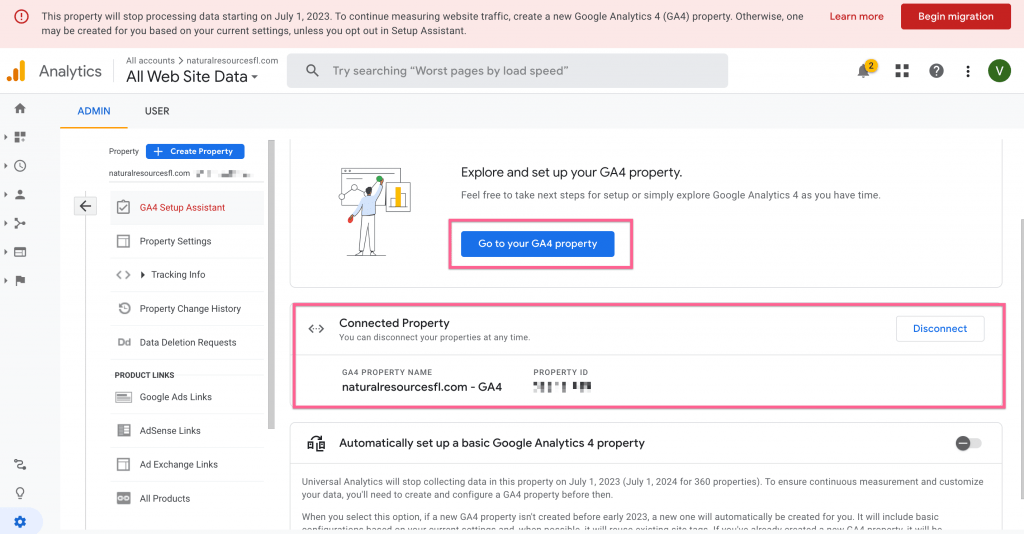Click the Data Deletion Requests Dd icon
This screenshot has height=534, width=1024.
click(123, 342)
